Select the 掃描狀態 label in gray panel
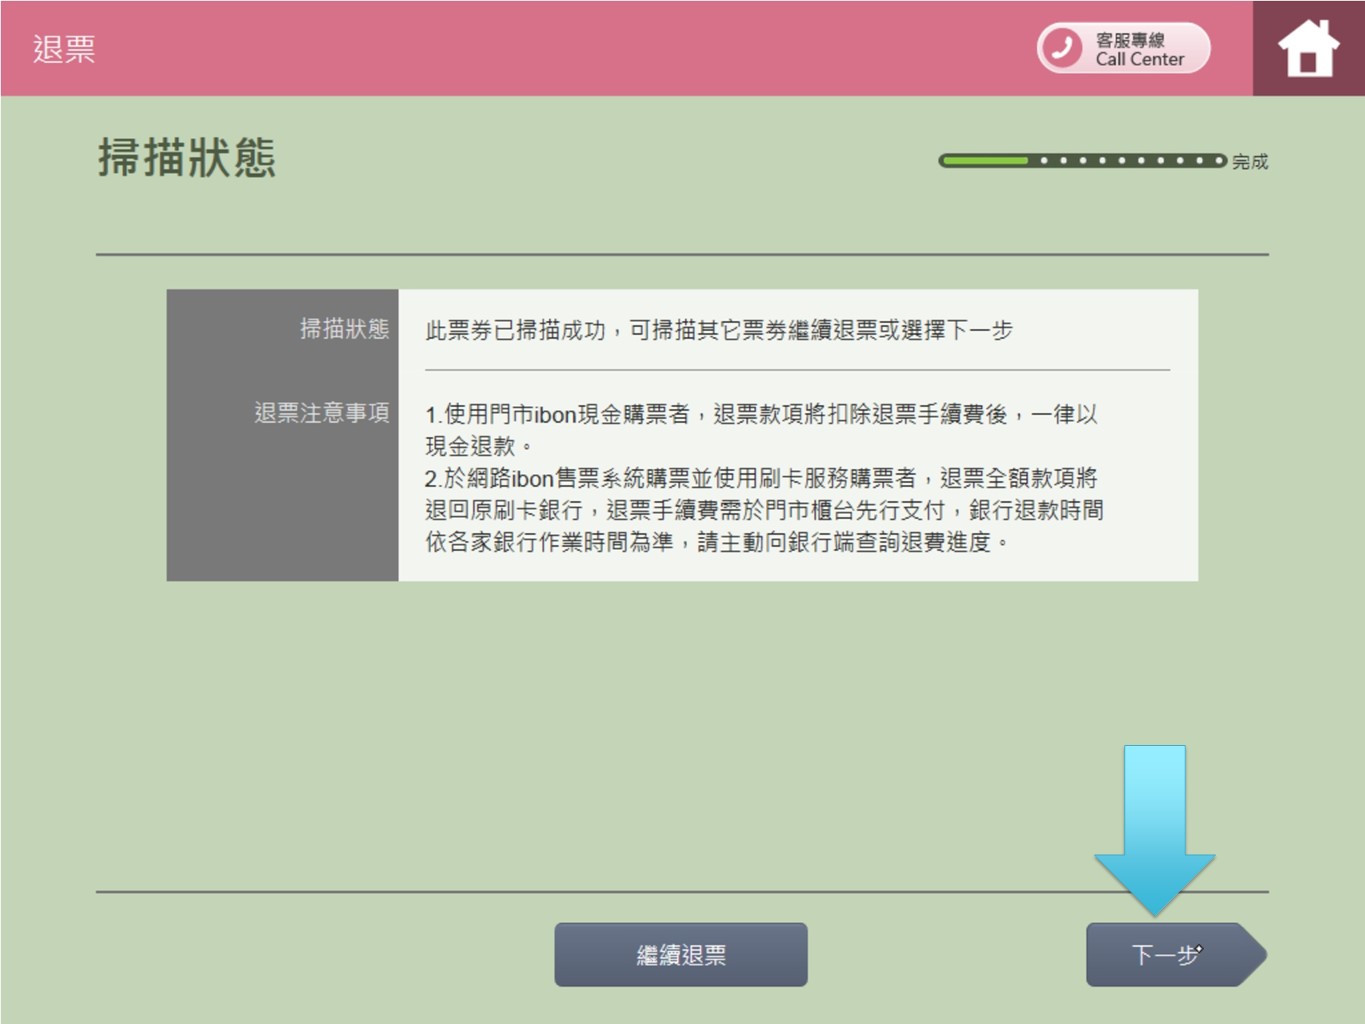 coord(344,329)
